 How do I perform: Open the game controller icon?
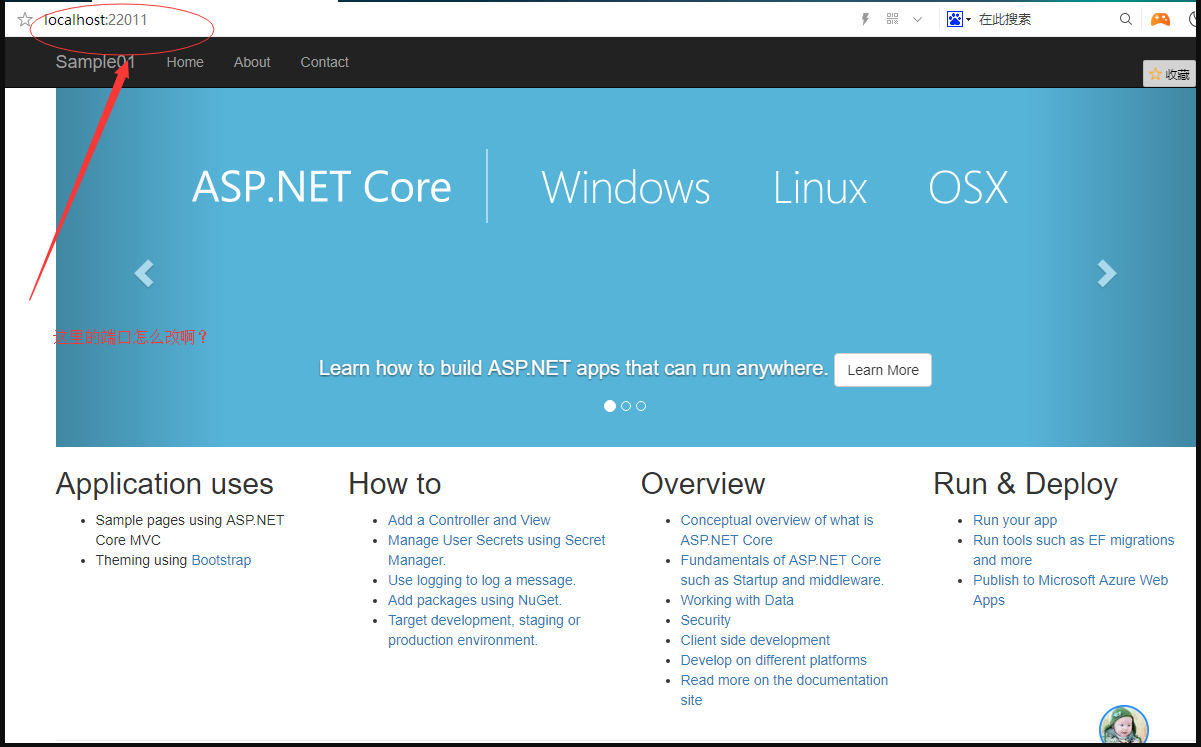(x=1160, y=19)
